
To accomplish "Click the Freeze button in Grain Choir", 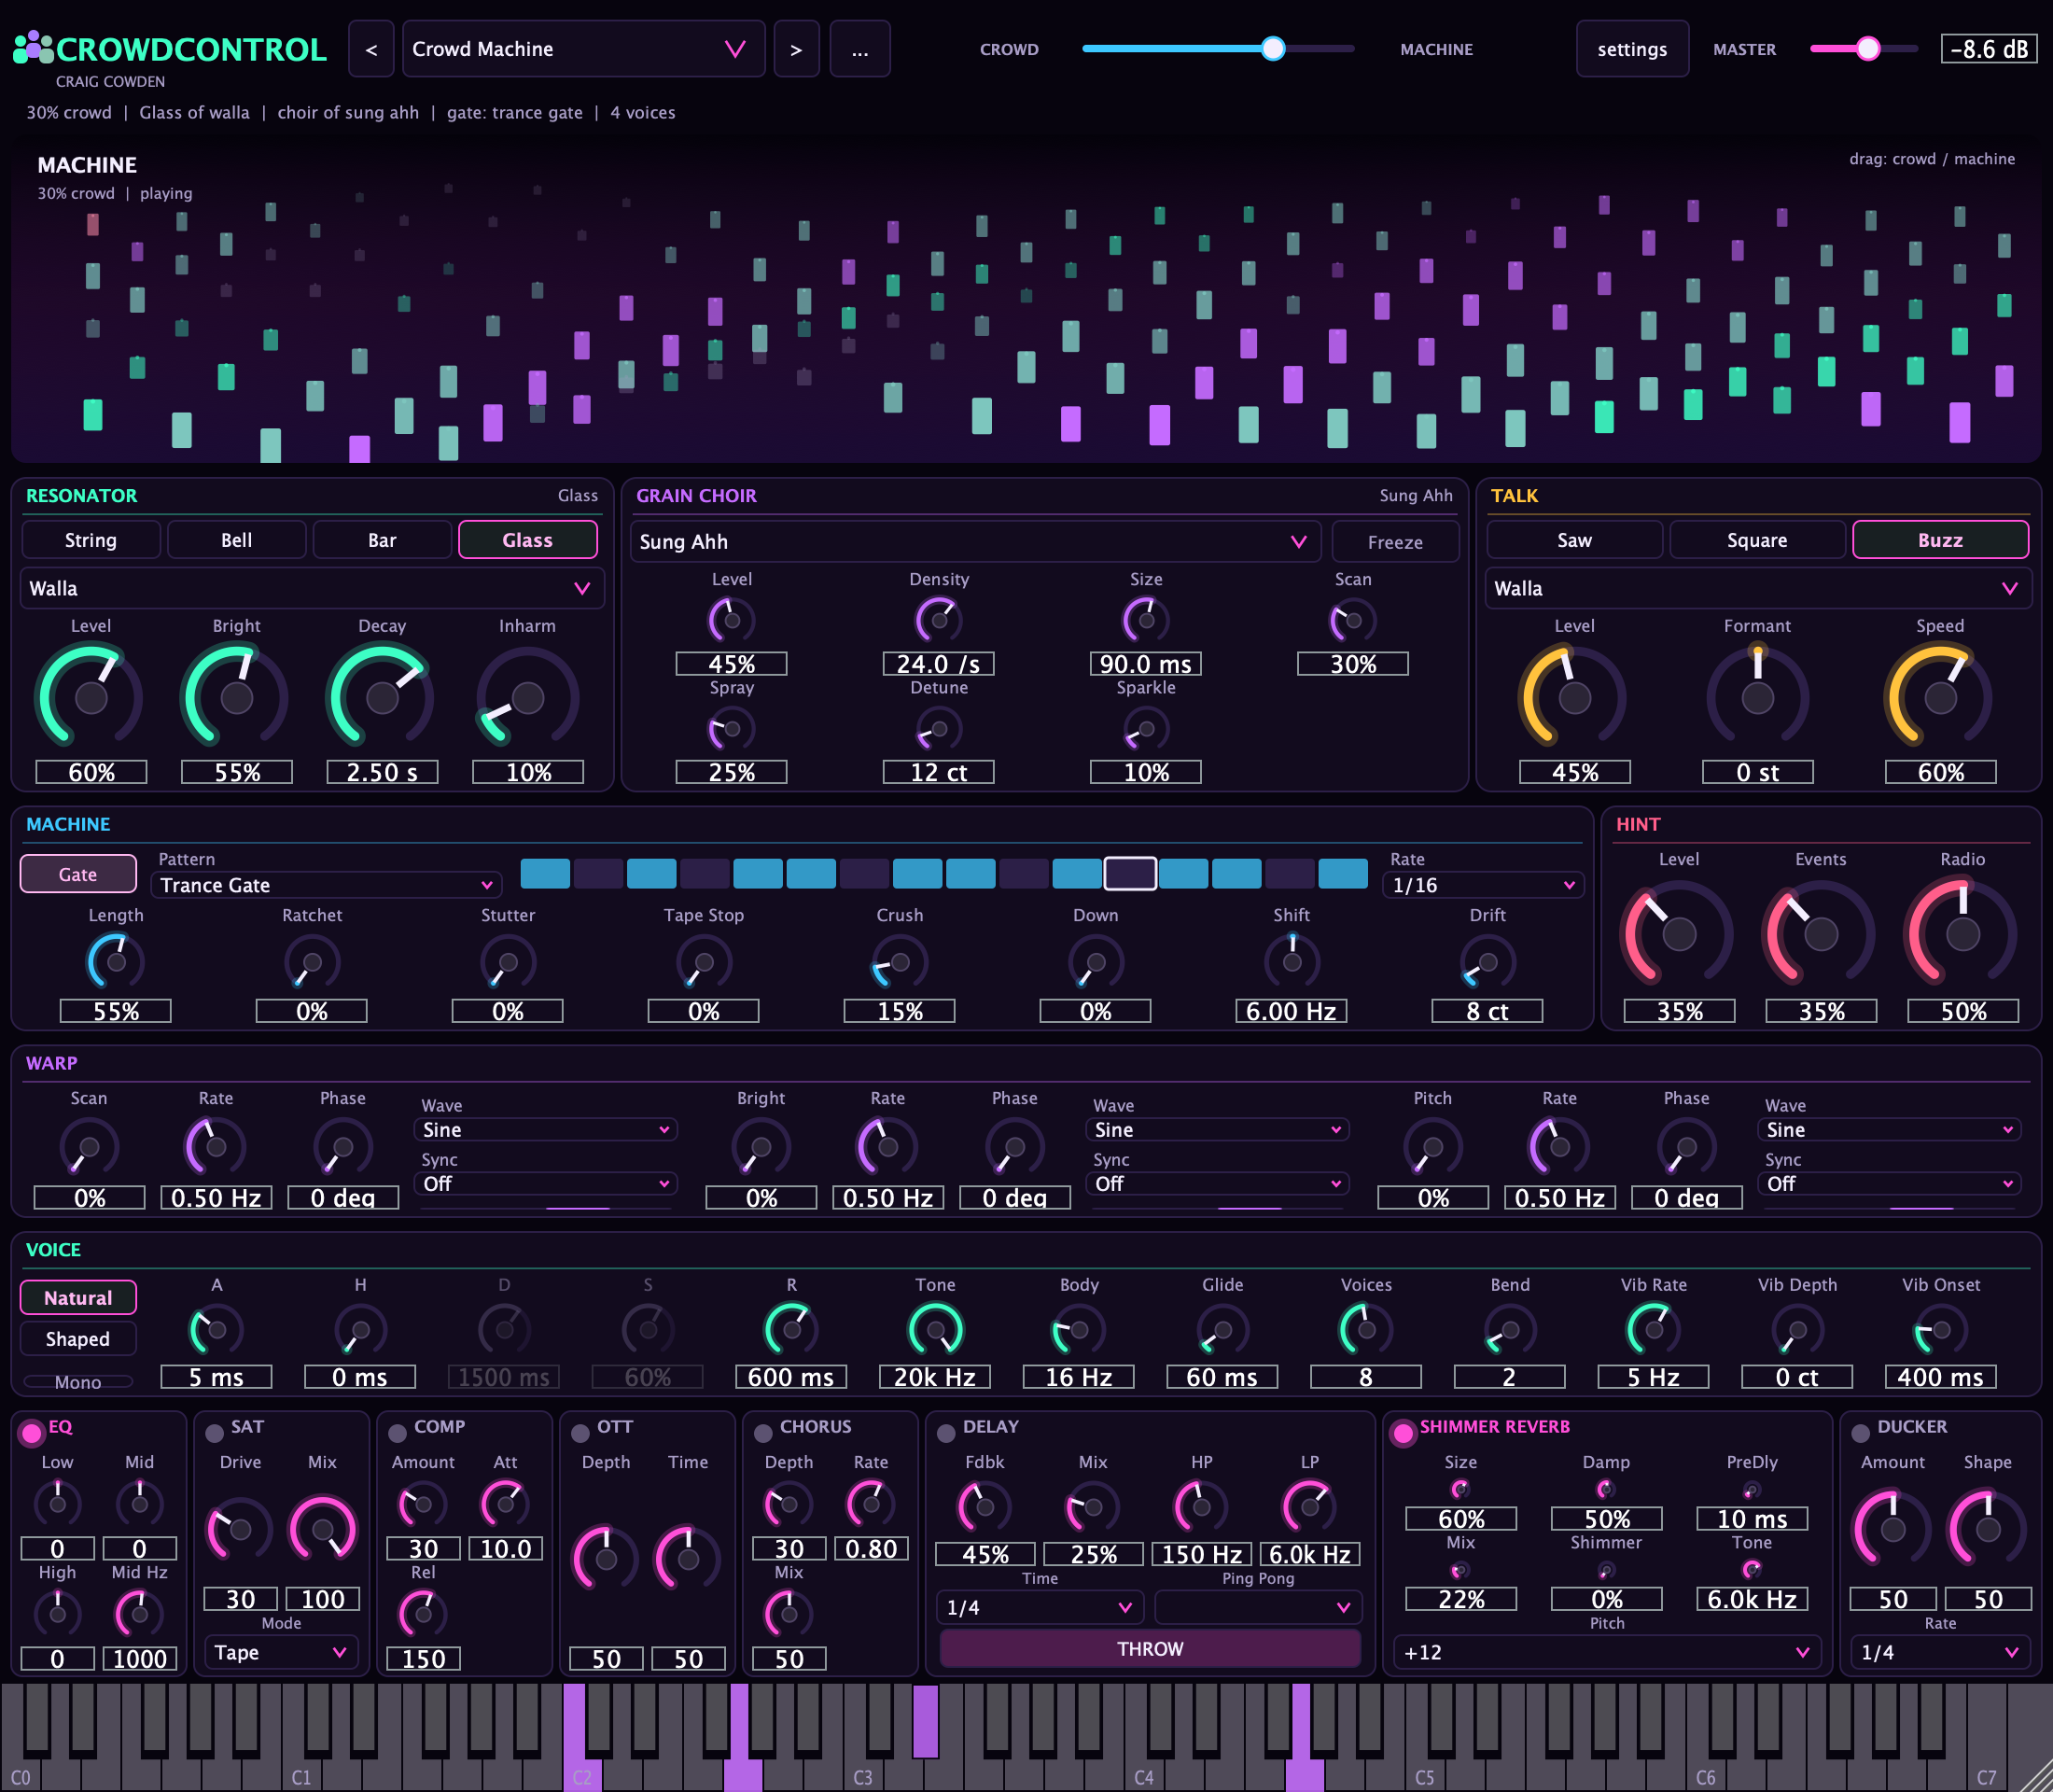I will [x=1395, y=542].
